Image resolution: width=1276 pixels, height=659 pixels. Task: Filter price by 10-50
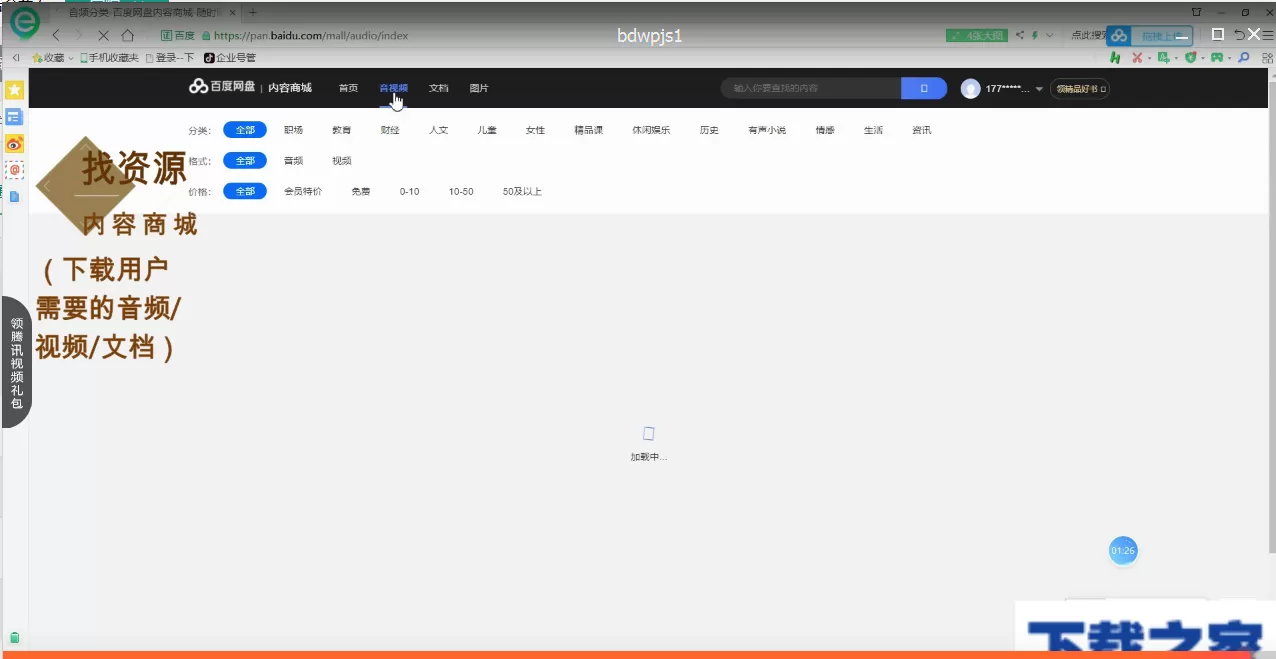click(461, 191)
